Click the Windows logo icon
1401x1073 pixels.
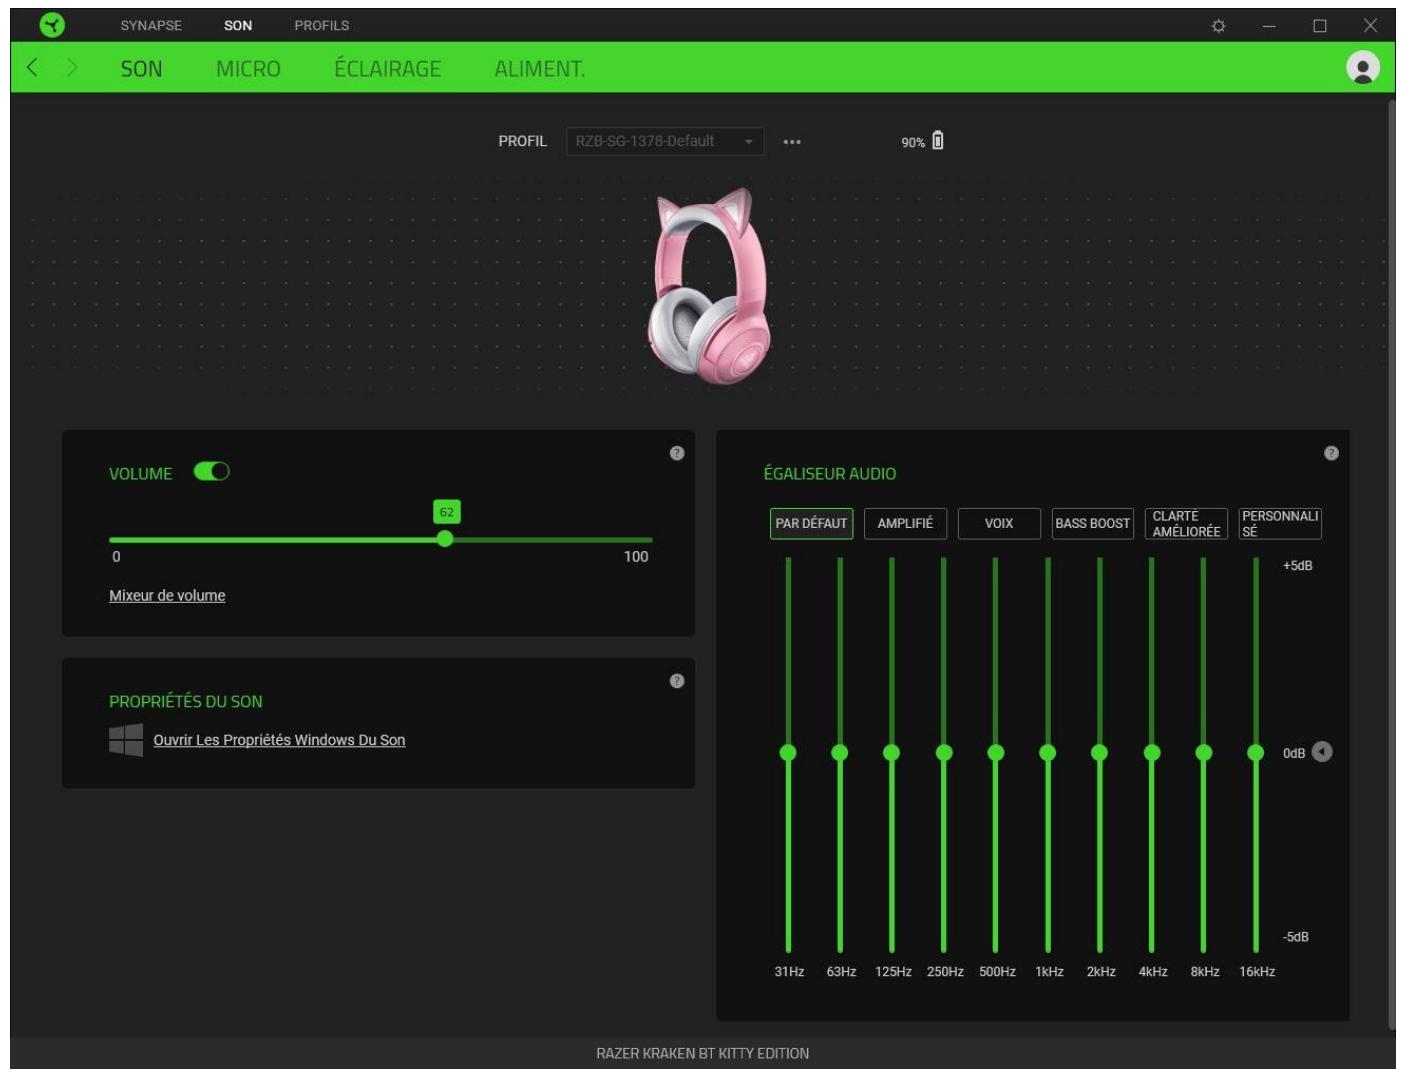(126, 740)
